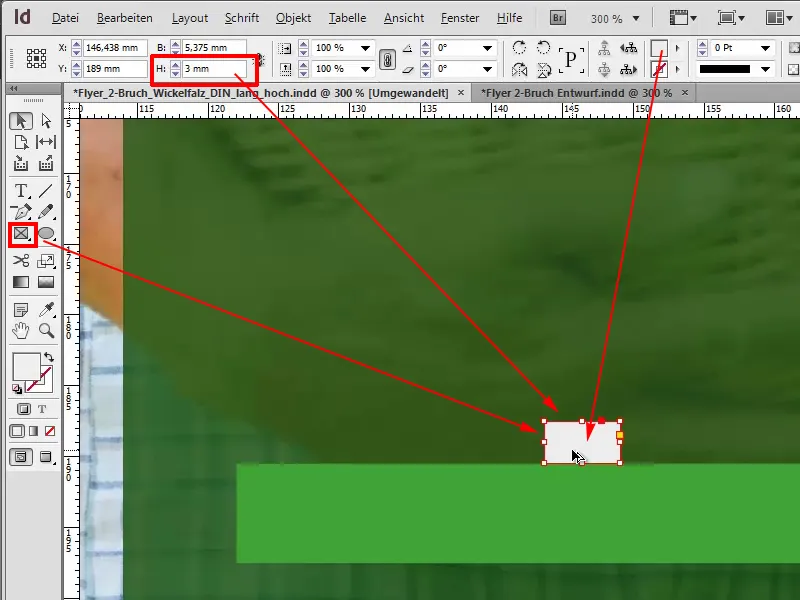
Task: Toggle formatting affects container button
Action: click(x=23, y=409)
